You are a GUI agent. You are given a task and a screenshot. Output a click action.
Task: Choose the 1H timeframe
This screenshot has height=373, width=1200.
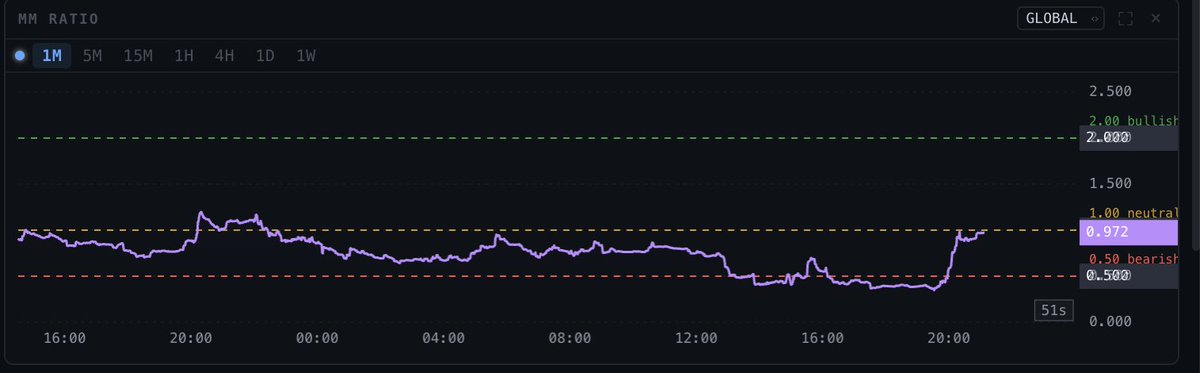[x=184, y=56]
